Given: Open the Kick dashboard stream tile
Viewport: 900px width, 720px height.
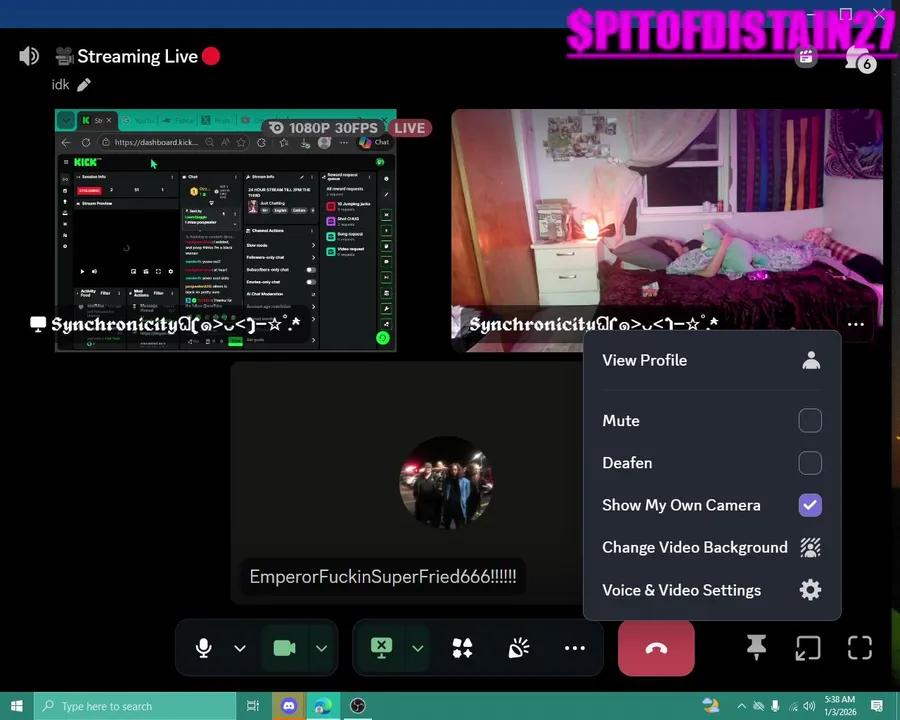Looking at the screenshot, I should 226,230.
